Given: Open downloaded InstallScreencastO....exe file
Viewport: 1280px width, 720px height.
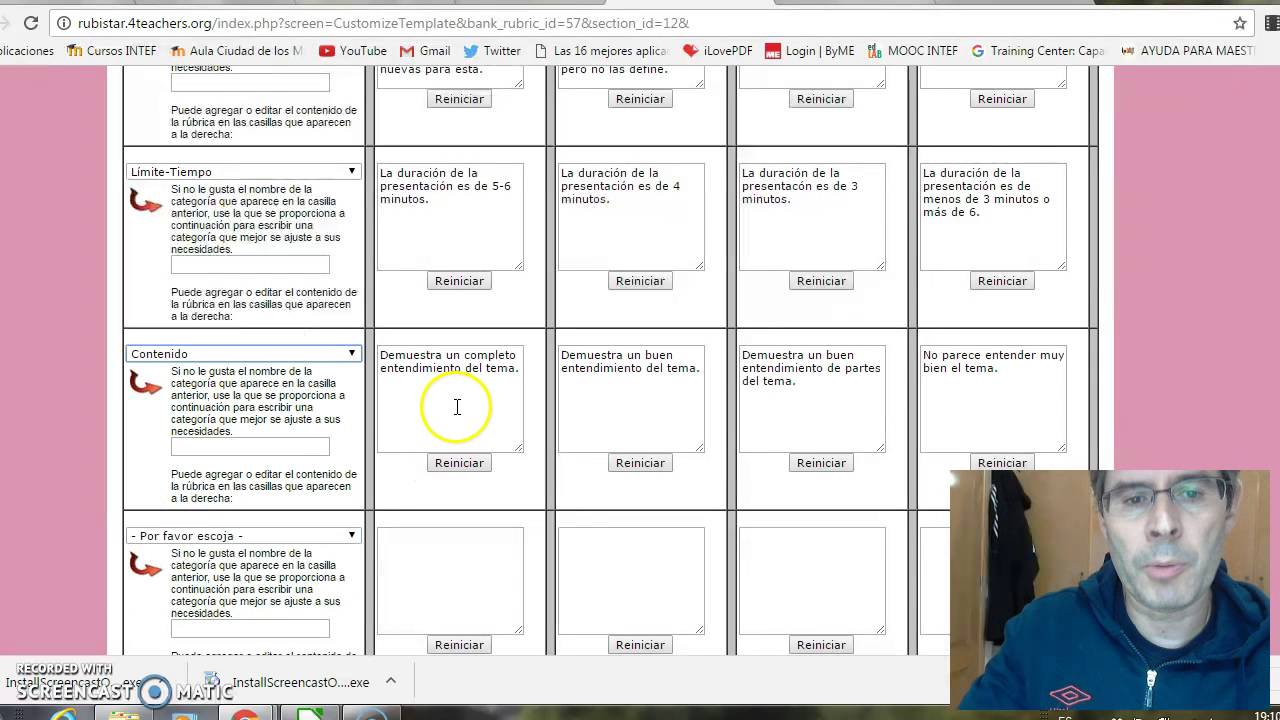Looking at the screenshot, I should click(286, 682).
